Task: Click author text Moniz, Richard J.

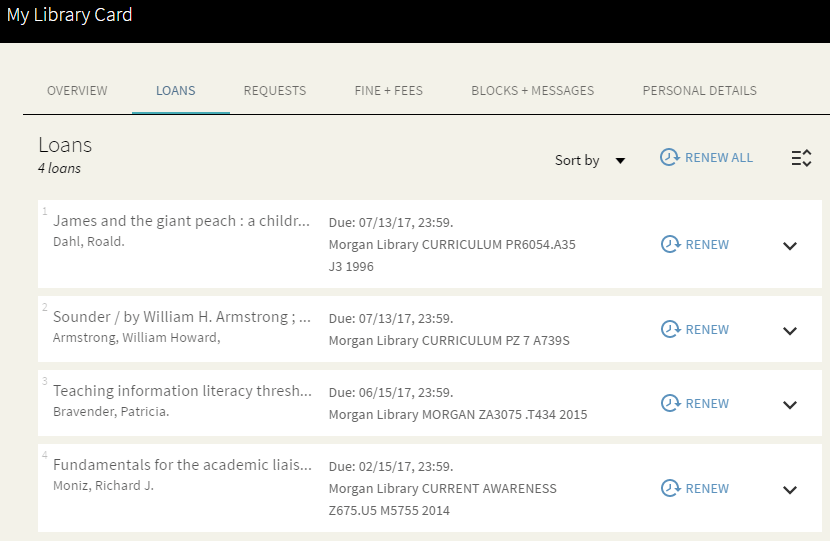Action: [x=103, y=485]
